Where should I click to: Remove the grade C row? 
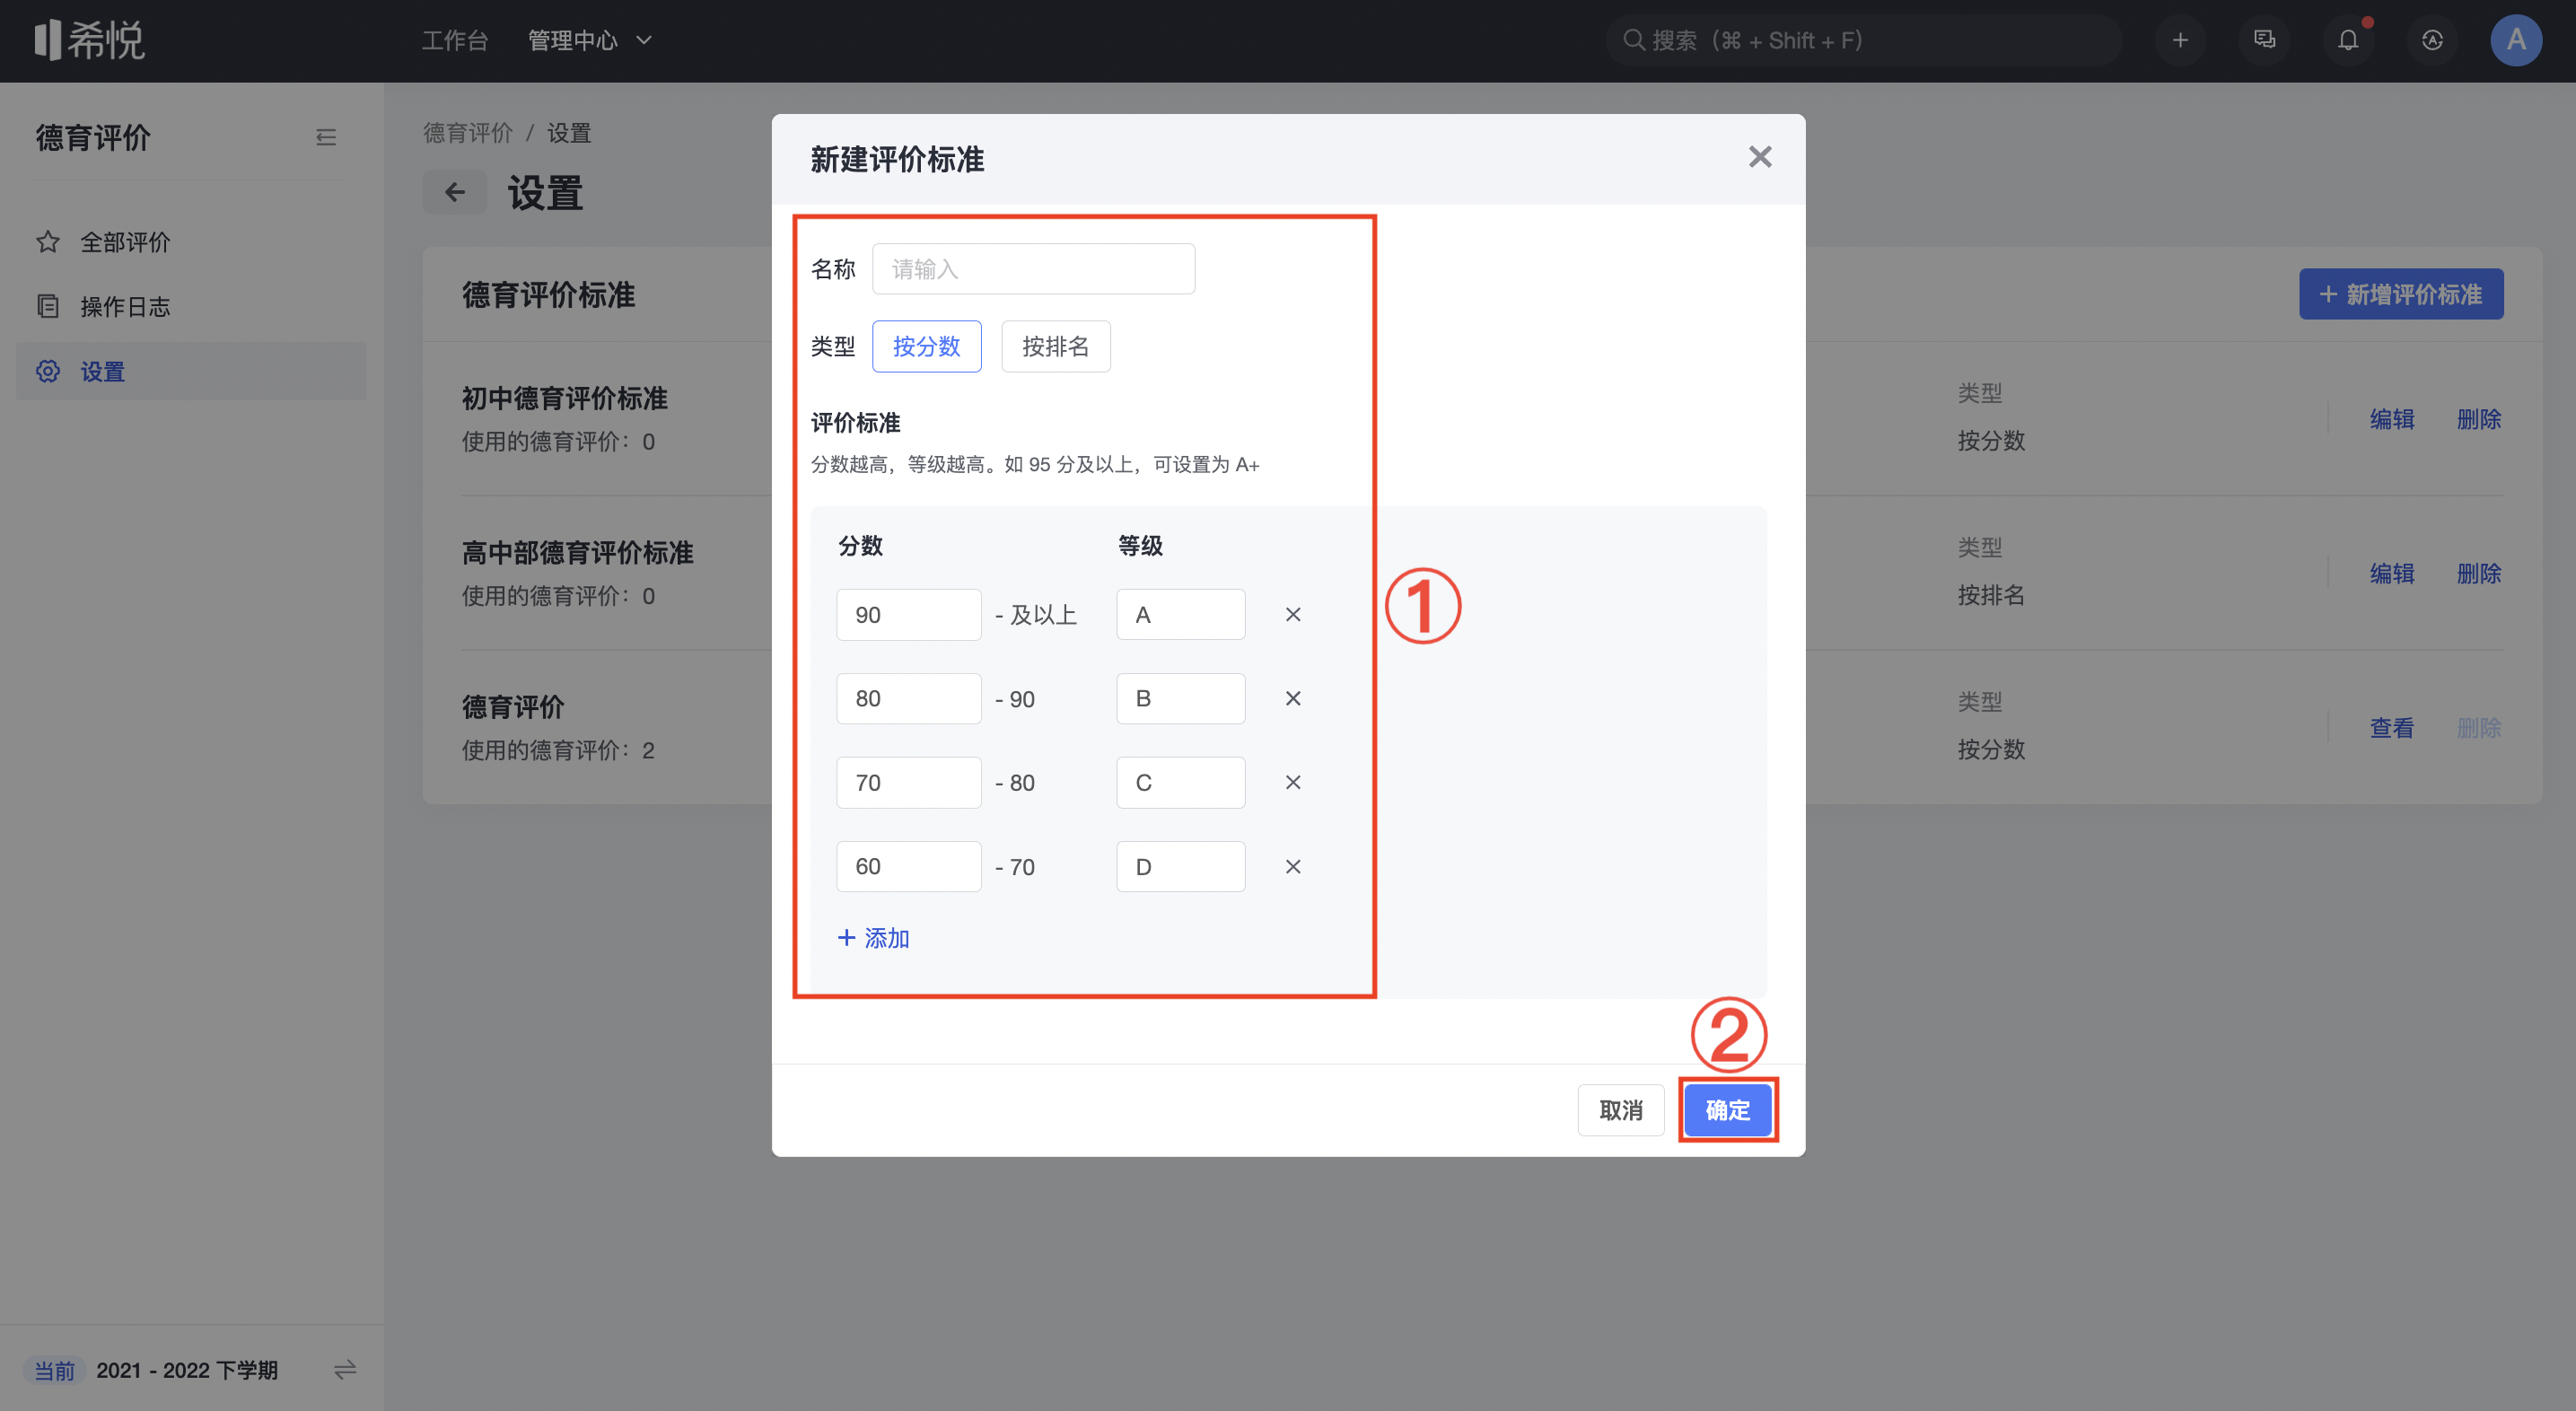coord(1293,782)
